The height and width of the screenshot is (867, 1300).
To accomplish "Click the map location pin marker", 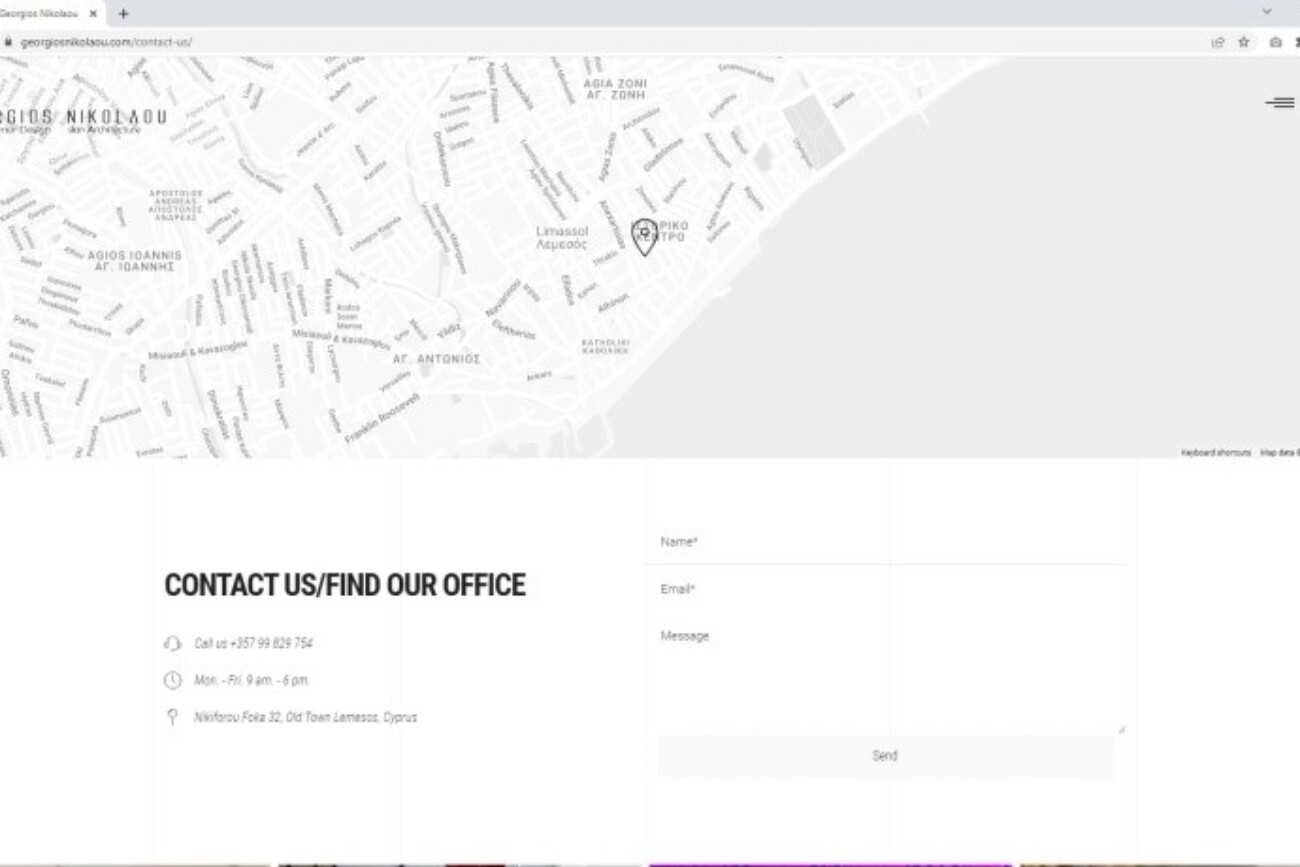I will tap(645, 236).
